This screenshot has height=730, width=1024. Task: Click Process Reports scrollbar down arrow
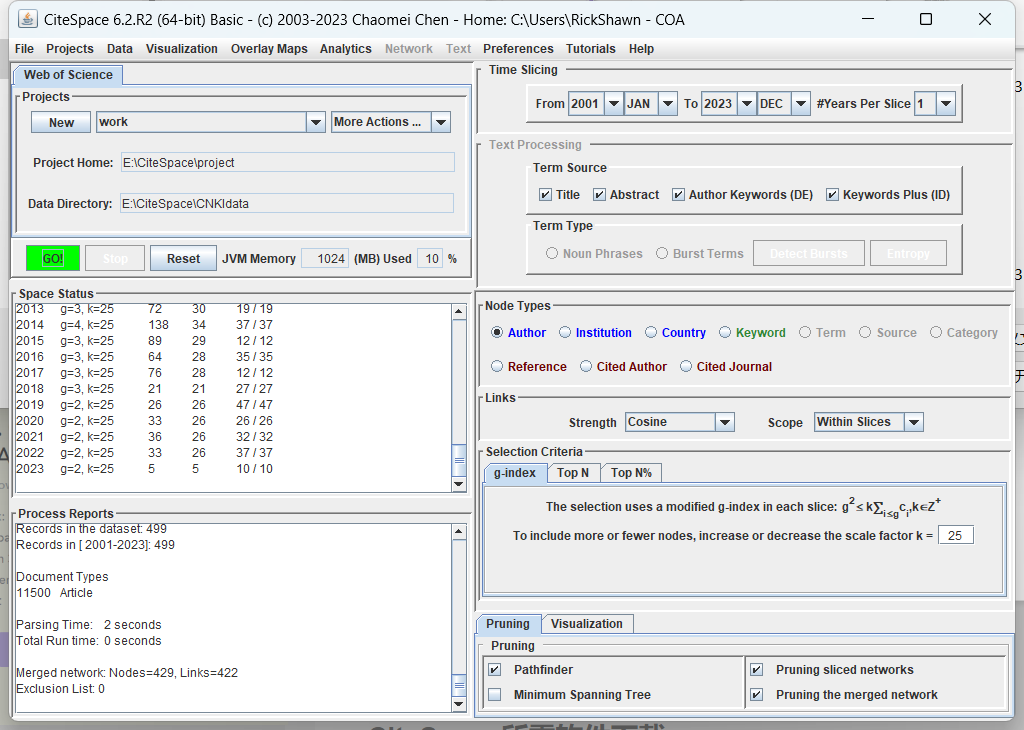pos(458,704)
